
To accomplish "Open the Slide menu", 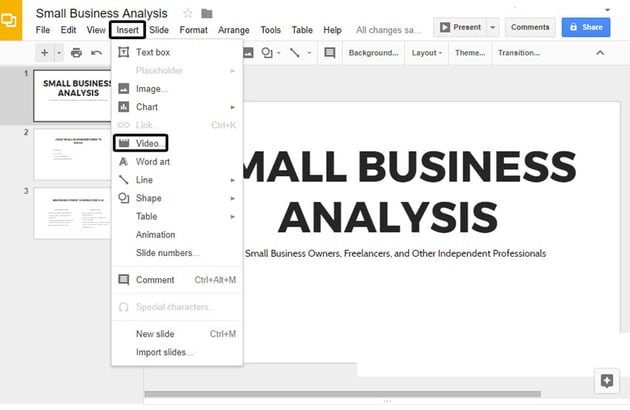I will pos(159,30).
